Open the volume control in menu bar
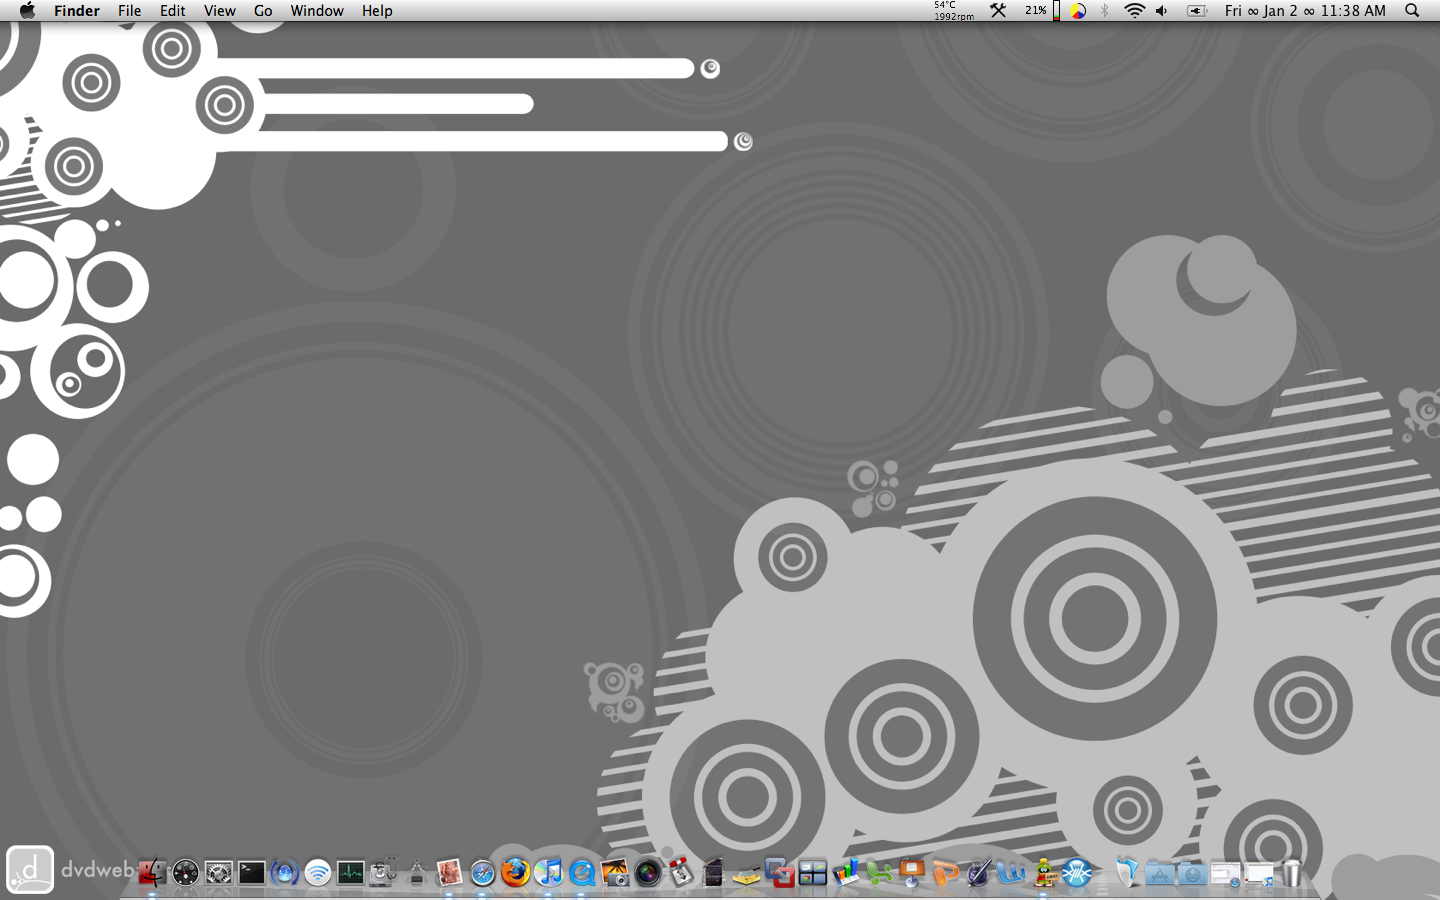 pos(1162,10)
